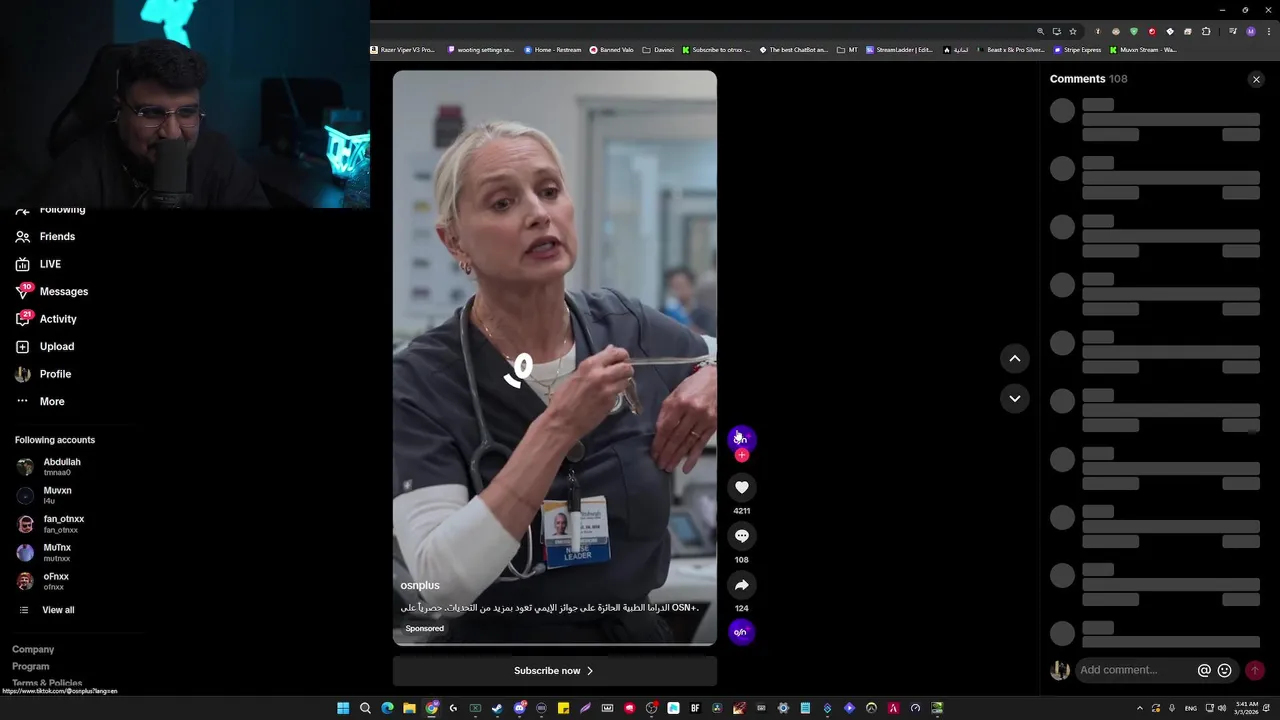Viewport: 1280px width, 720px height.
Task: Share the video with arrow icon
Action: tap(741, 585)
